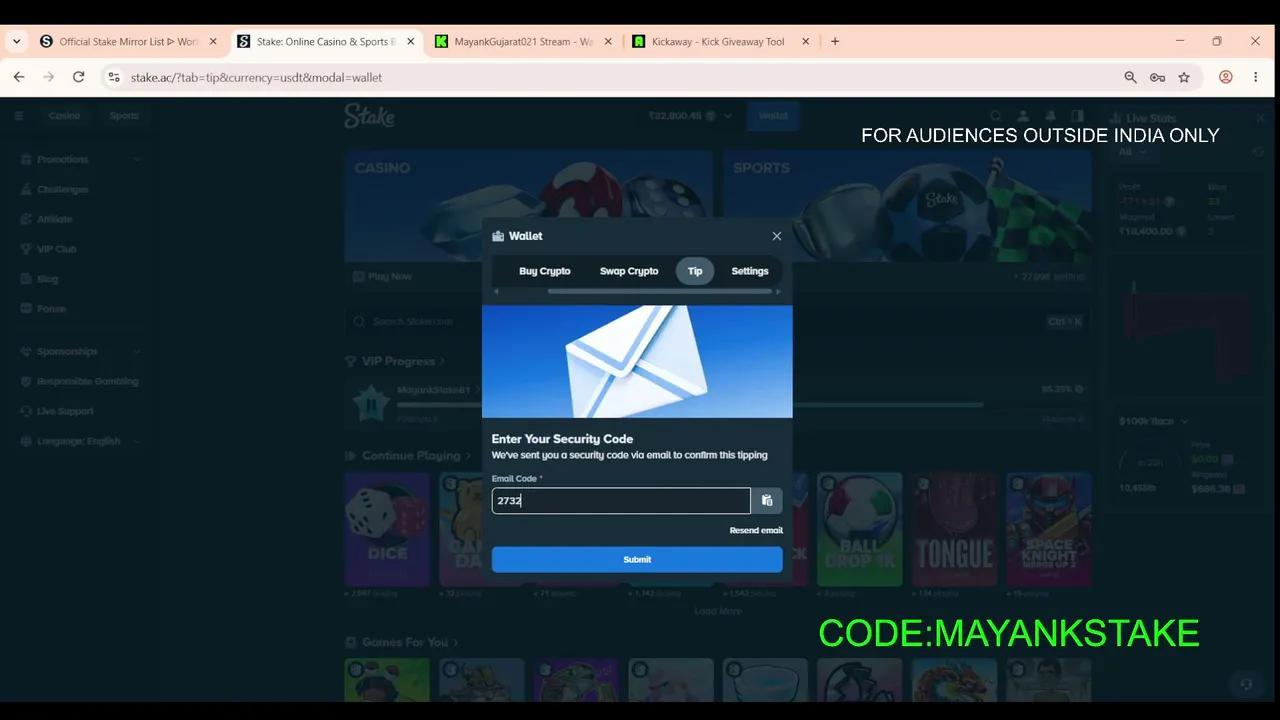
Task: Expand the tab search dropdown arrow
Action: pyautogui.click(x=17, y=42)
